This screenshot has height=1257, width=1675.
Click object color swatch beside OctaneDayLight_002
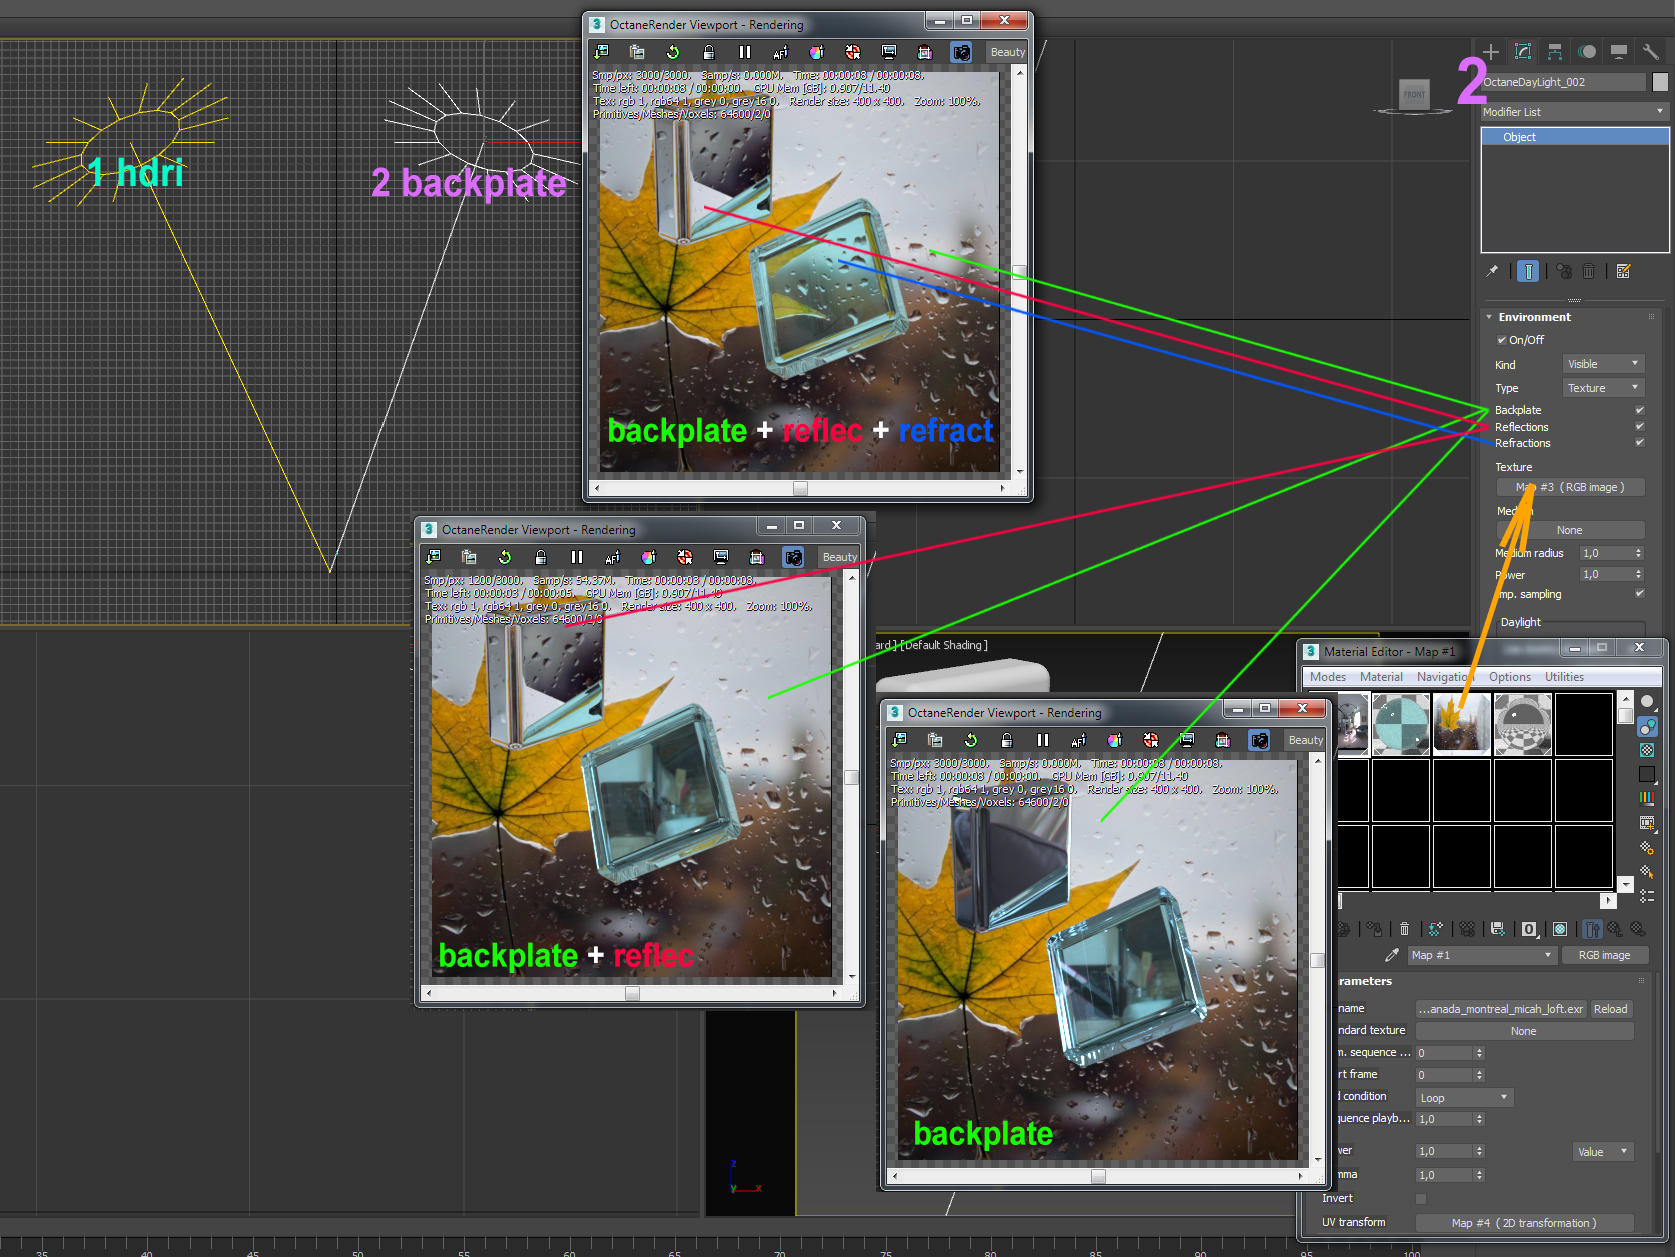point(1660,82)
